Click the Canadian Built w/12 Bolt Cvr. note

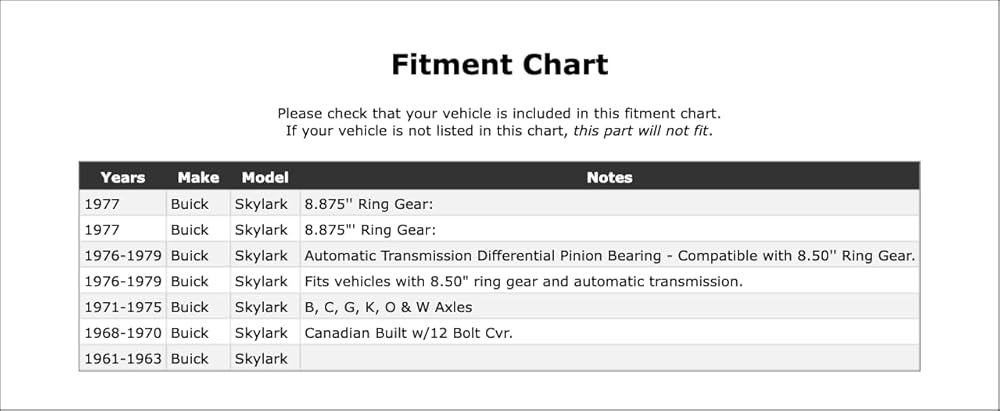pyautogui.click(x=408, y=333)
